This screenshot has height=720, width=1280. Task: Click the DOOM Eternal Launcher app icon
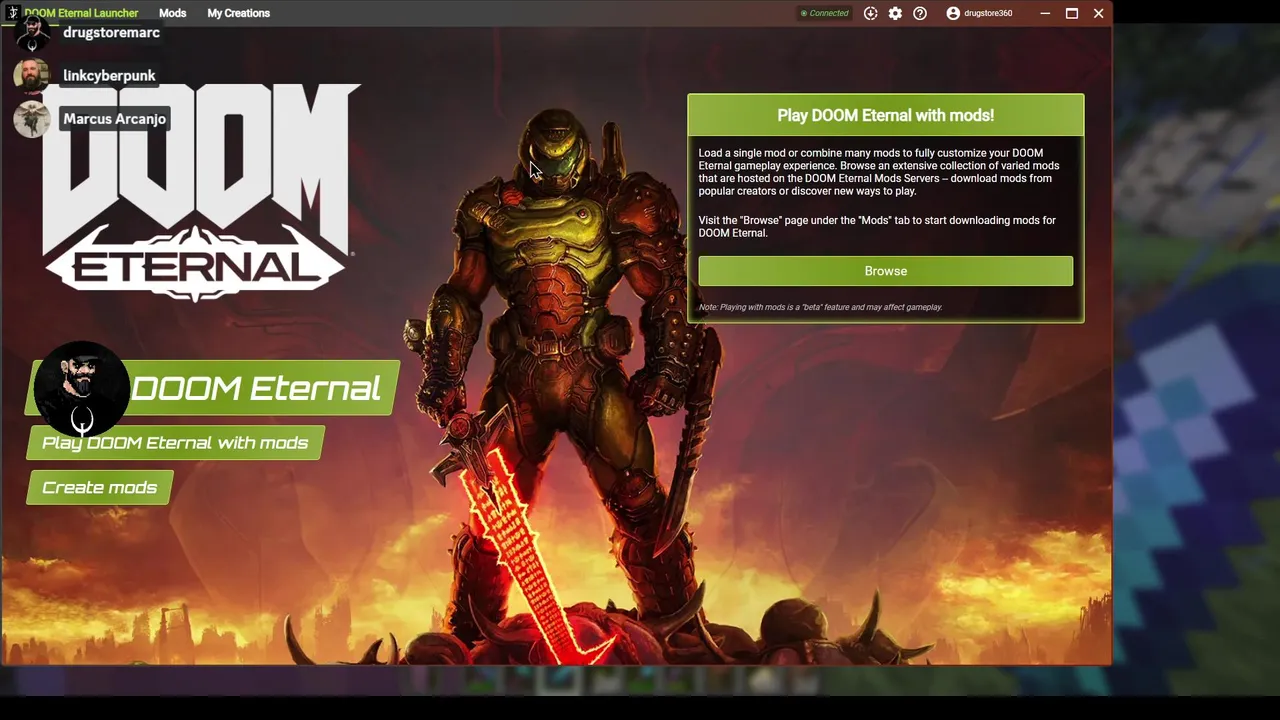(13, 13)
